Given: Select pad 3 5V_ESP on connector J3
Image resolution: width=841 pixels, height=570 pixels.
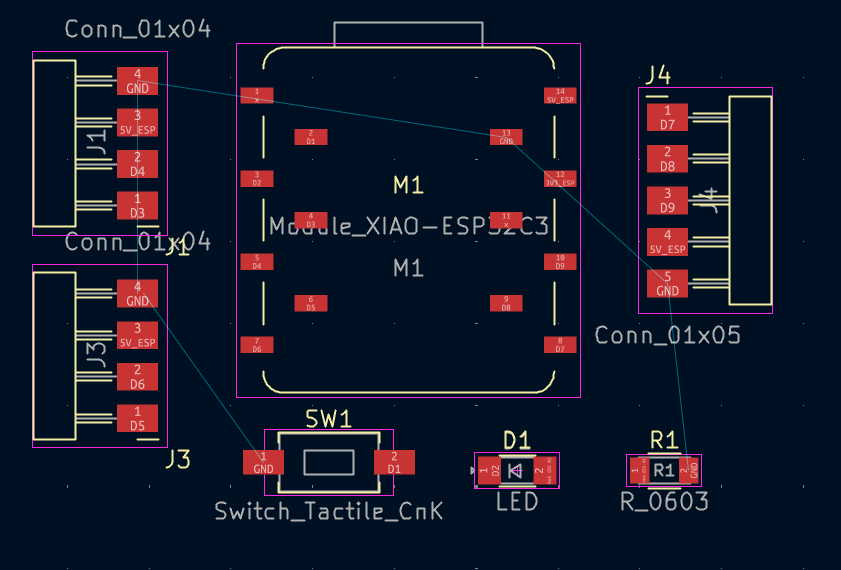Looking at the screenshot, I should coord(137,335).
